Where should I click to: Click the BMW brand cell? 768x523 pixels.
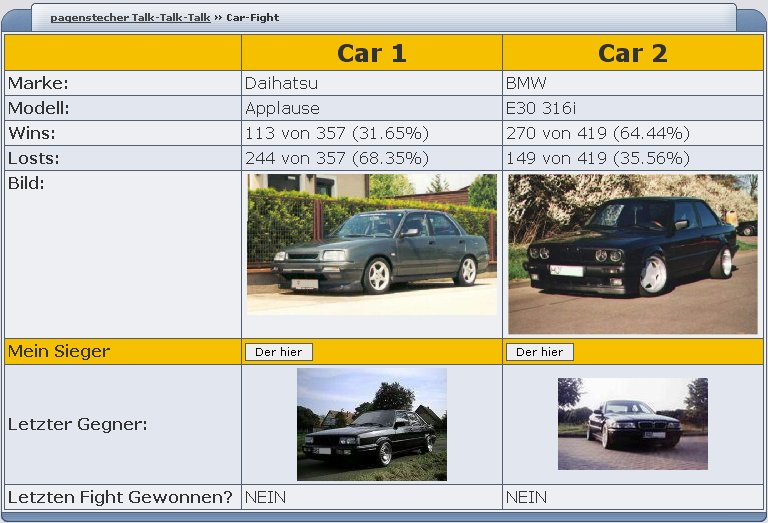click(633, 83)
